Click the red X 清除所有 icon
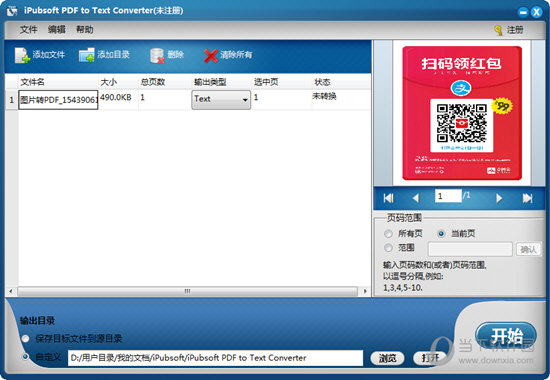The width and height of the screenshot is (550, 380). click(210, 55)
